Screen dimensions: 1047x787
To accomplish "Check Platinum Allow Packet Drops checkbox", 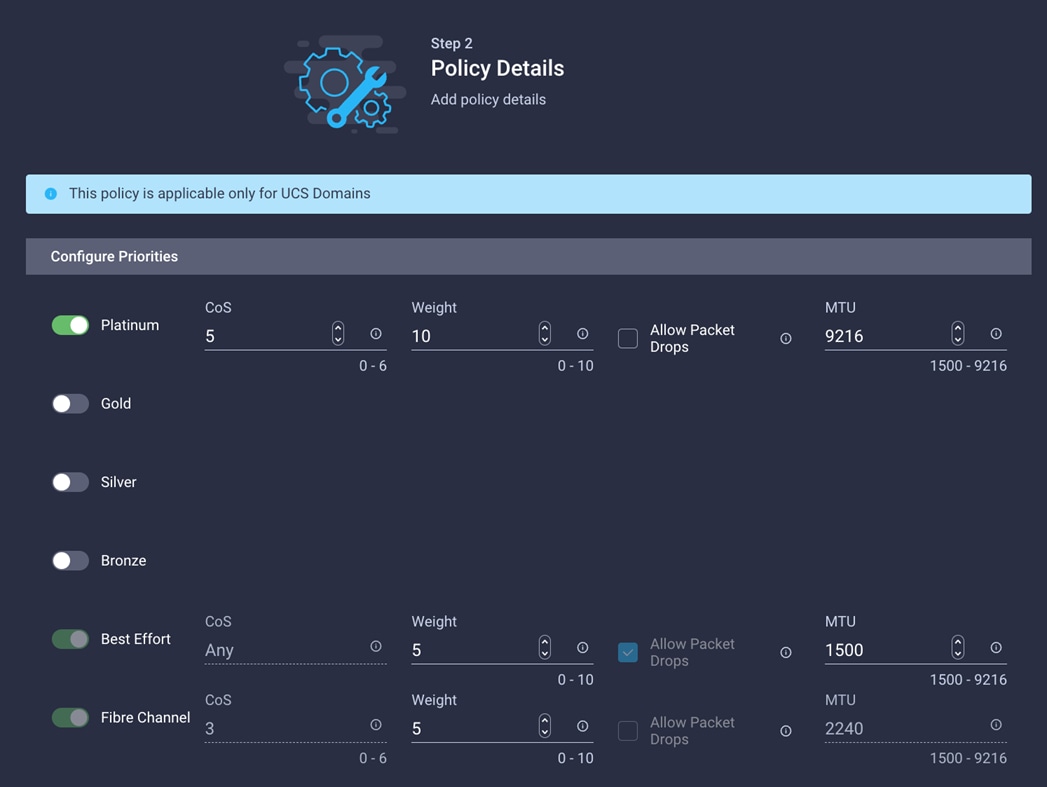I will tap(628, 338).
